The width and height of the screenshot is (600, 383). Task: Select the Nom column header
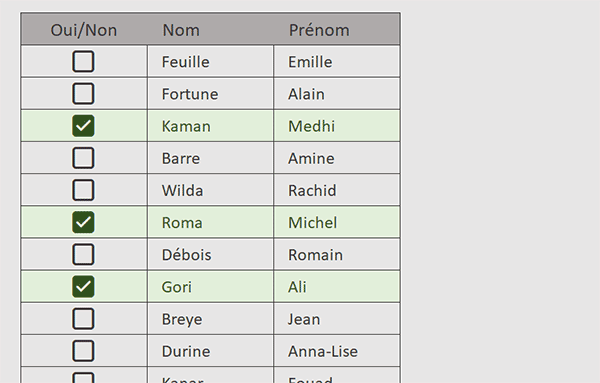pyautogui.click(x=210, y=29)
